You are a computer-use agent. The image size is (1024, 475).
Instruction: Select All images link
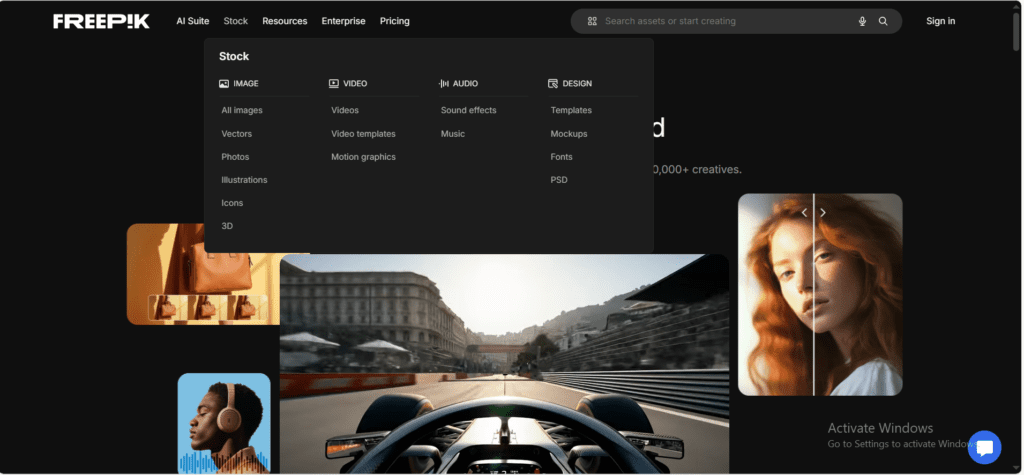(242, 110)
